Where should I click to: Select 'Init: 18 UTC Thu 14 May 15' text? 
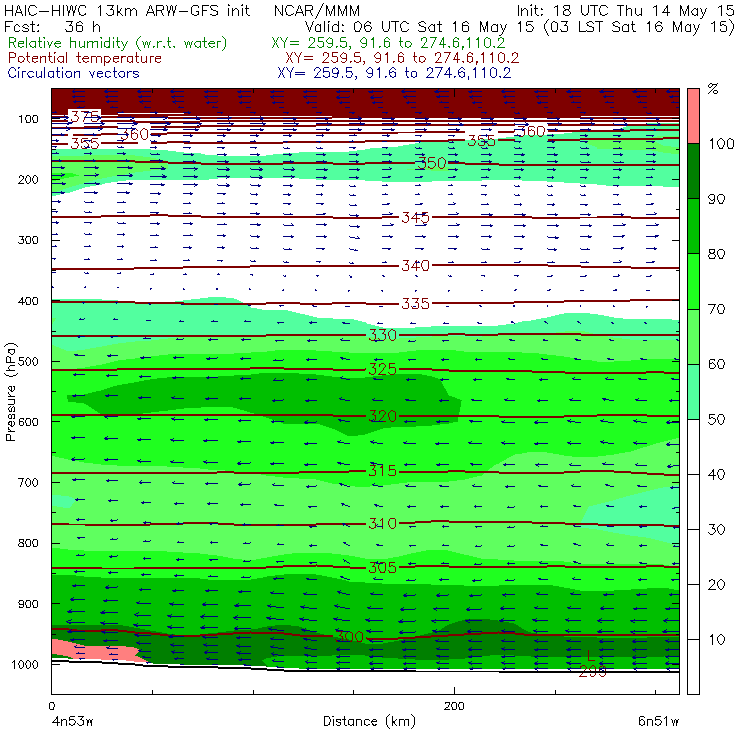(625, 10)
